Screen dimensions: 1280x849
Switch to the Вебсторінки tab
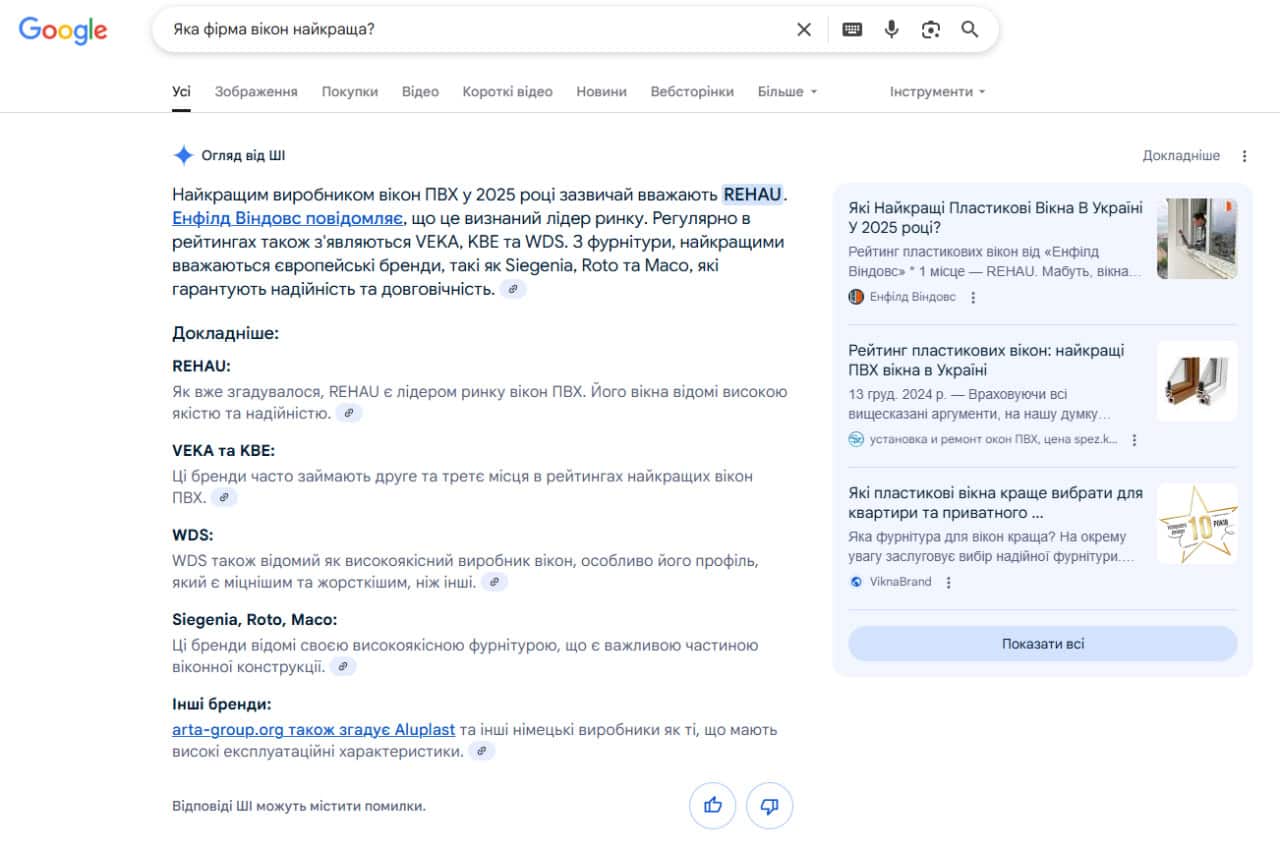tap(692, 91)
